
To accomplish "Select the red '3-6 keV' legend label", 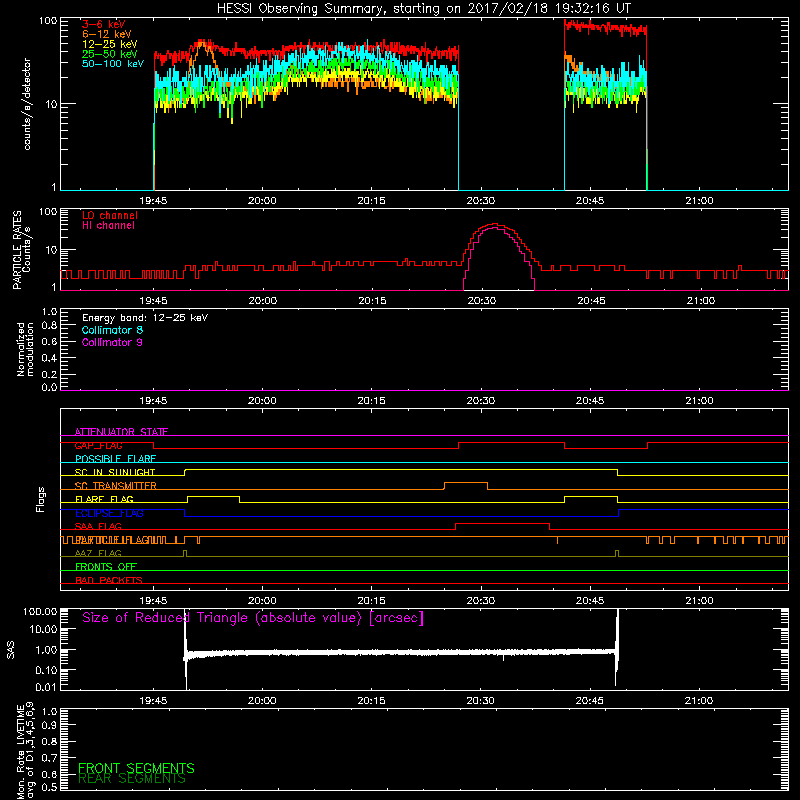I will tap(104, 24).
